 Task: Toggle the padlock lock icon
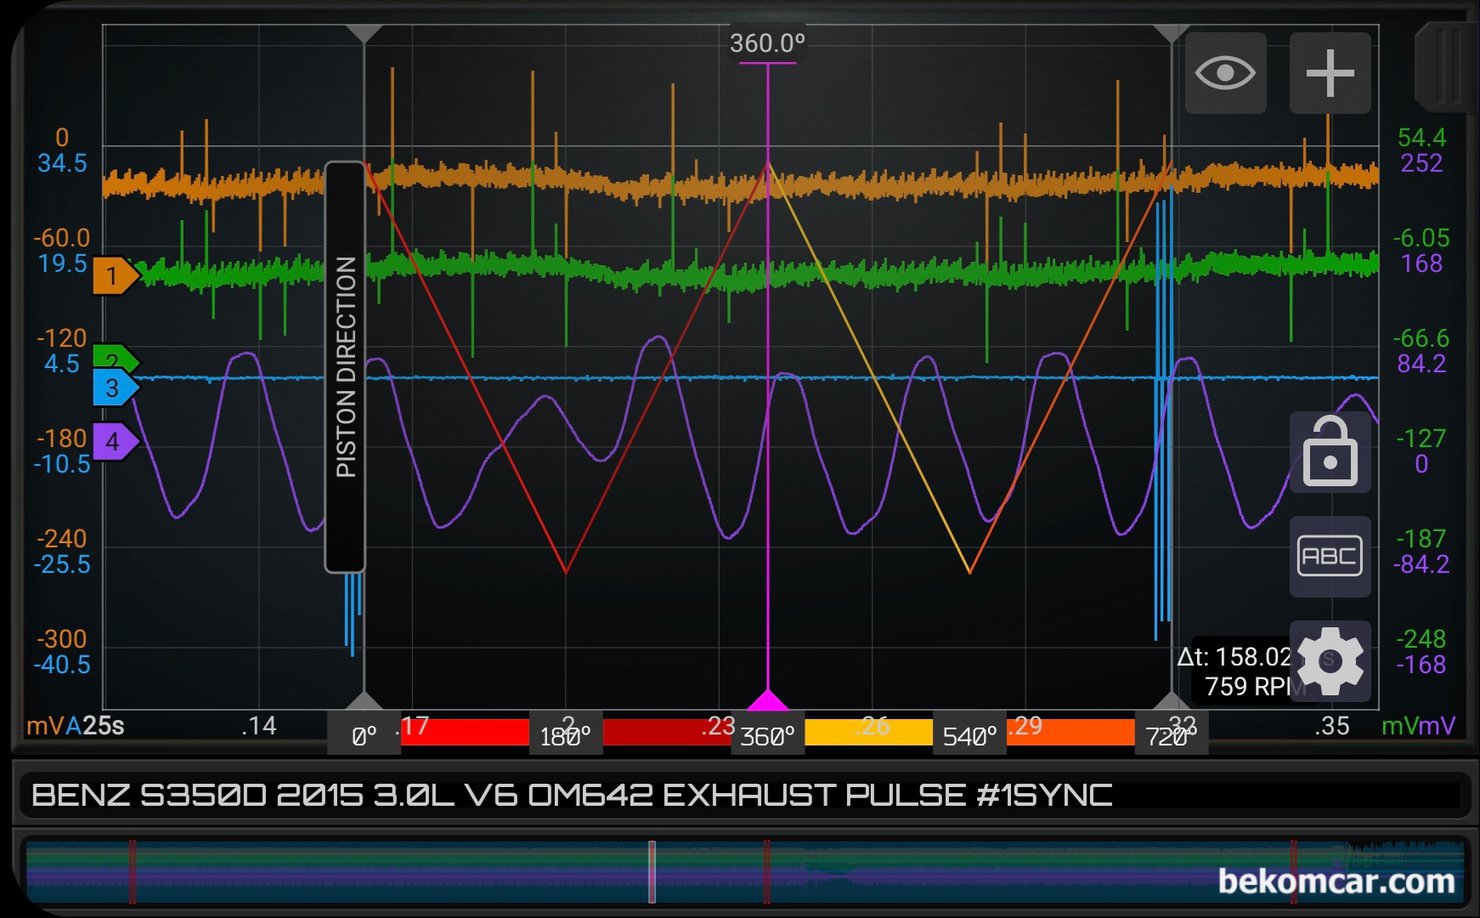[x=1330, y=453]
